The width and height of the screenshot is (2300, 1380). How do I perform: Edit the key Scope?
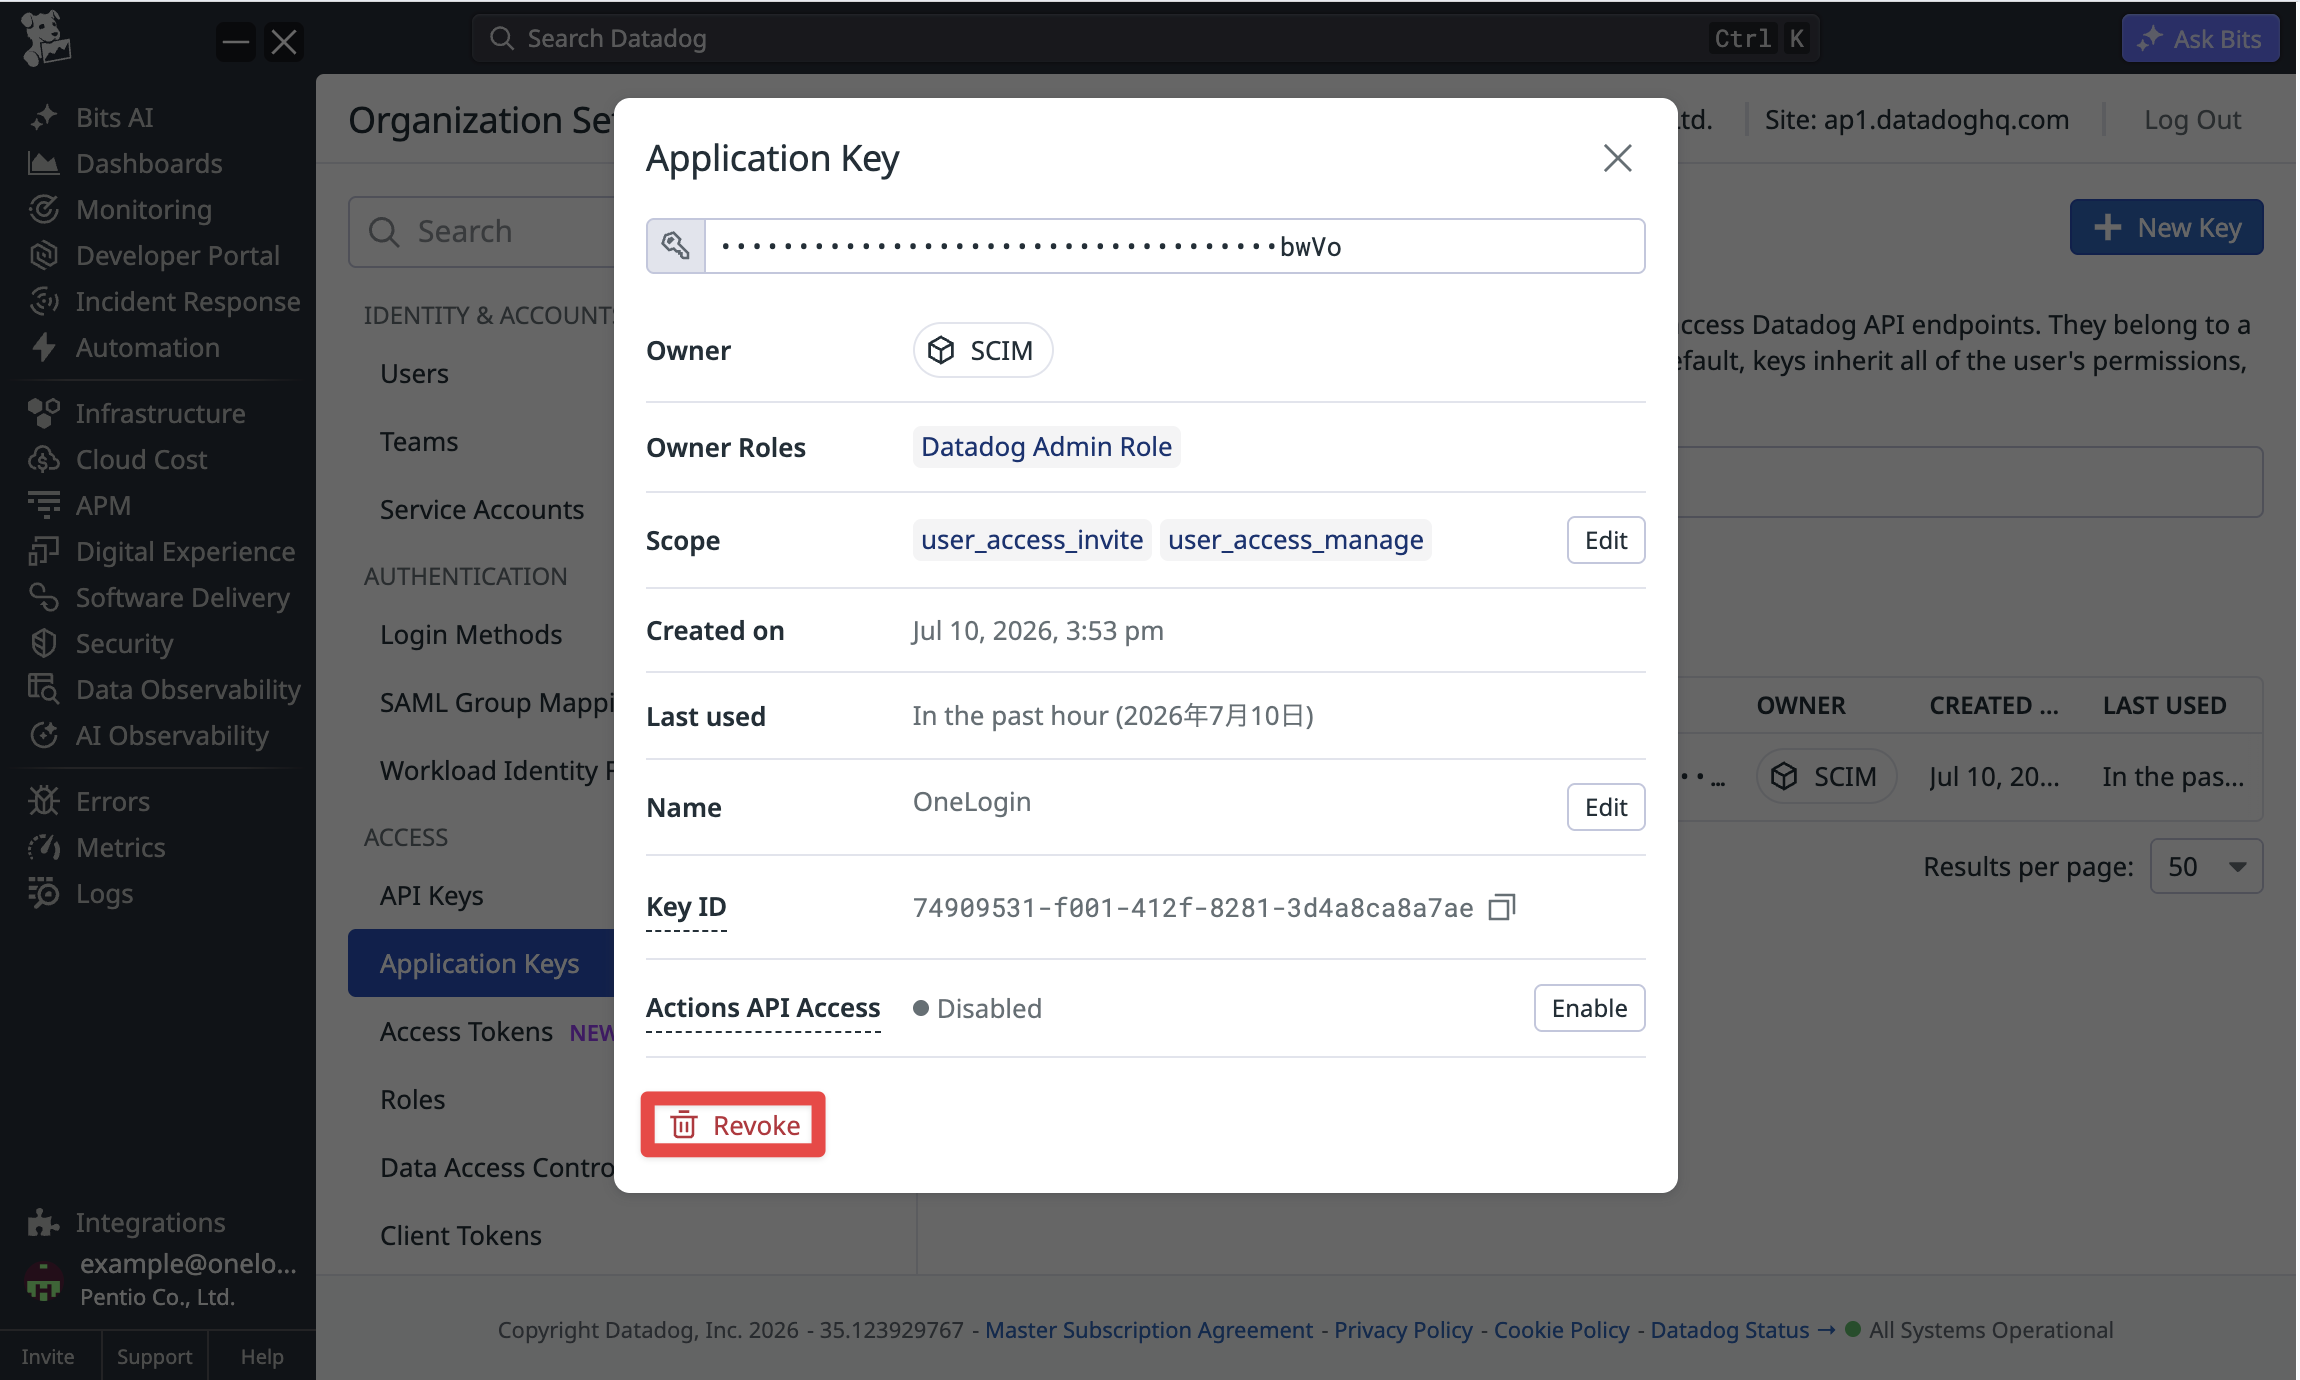(1606, 540)
